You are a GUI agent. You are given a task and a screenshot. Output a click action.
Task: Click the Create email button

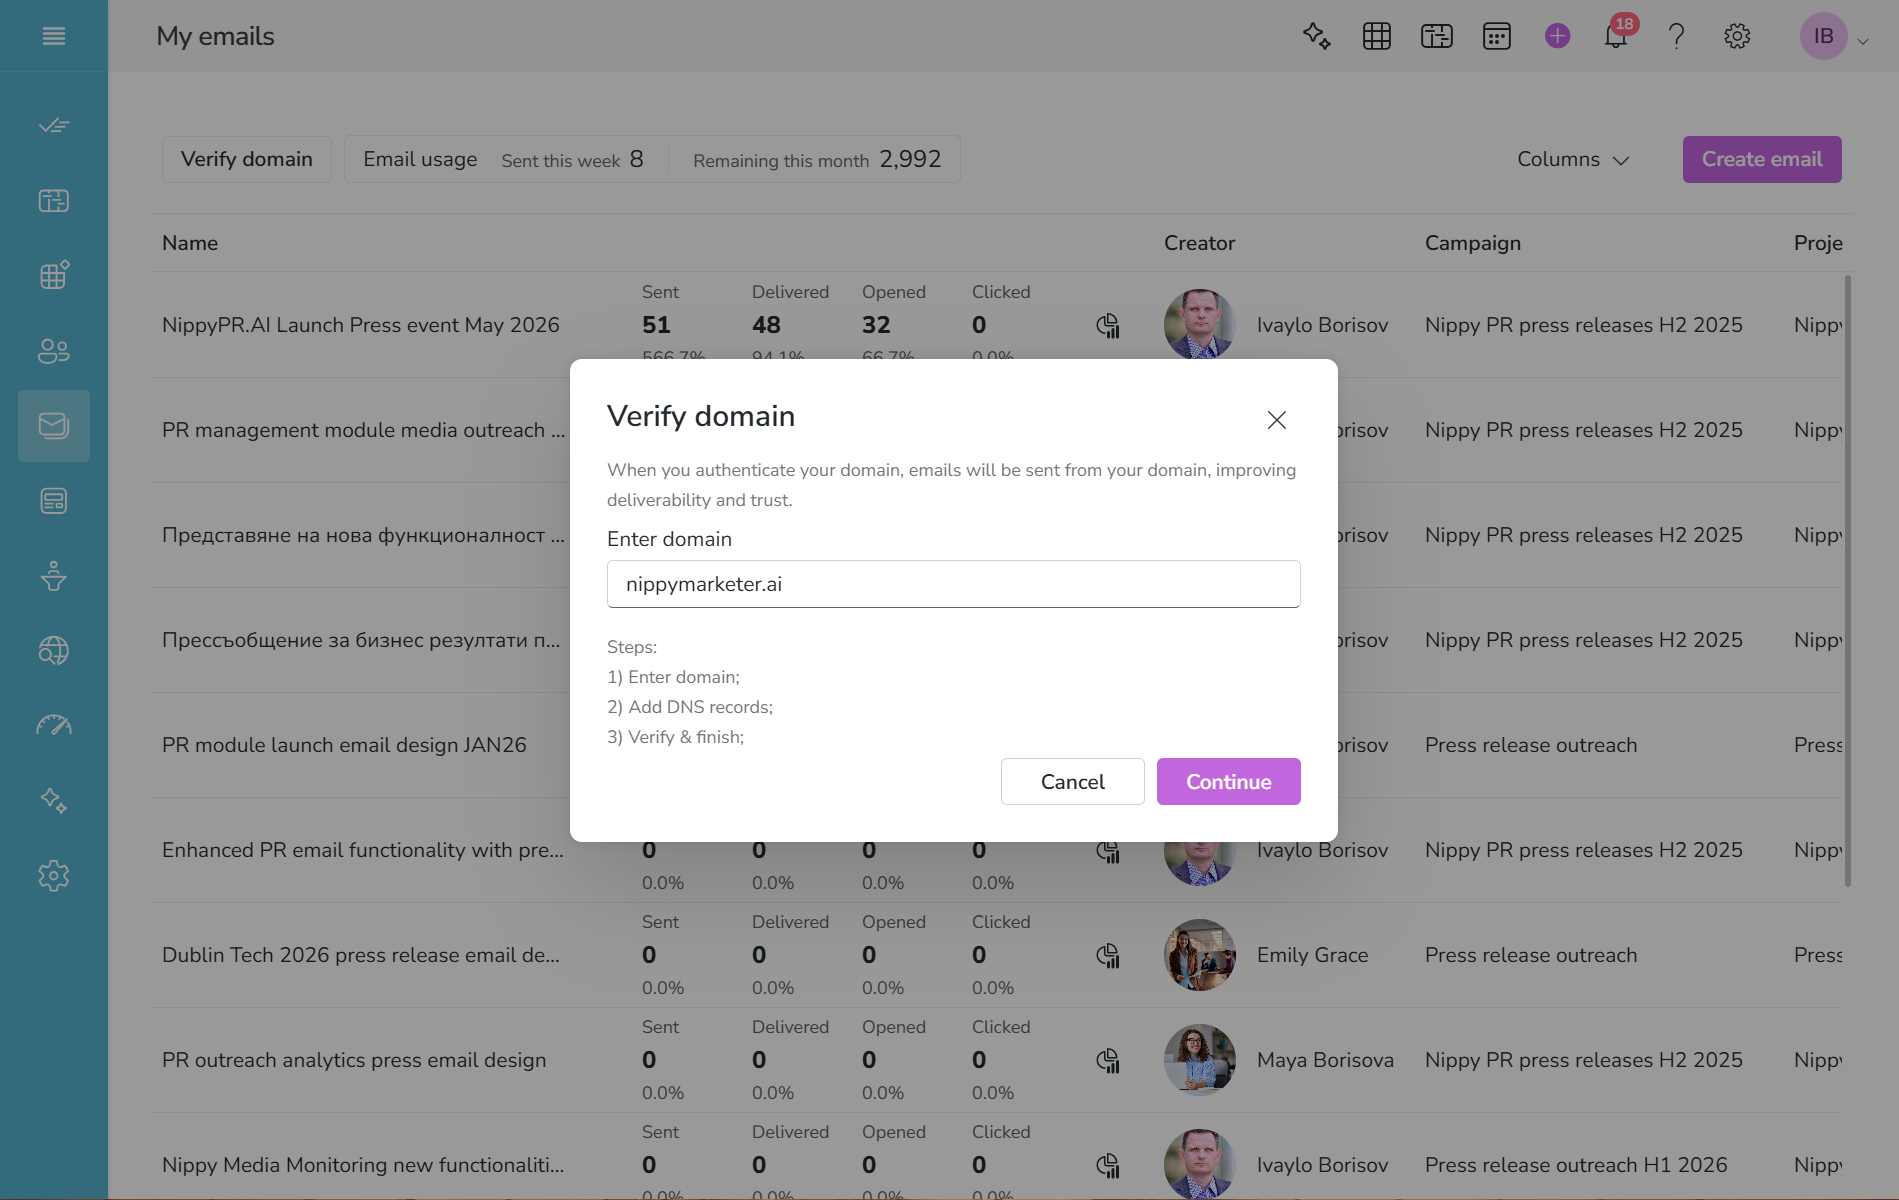pyautogui.click(x=1762, y=159)
